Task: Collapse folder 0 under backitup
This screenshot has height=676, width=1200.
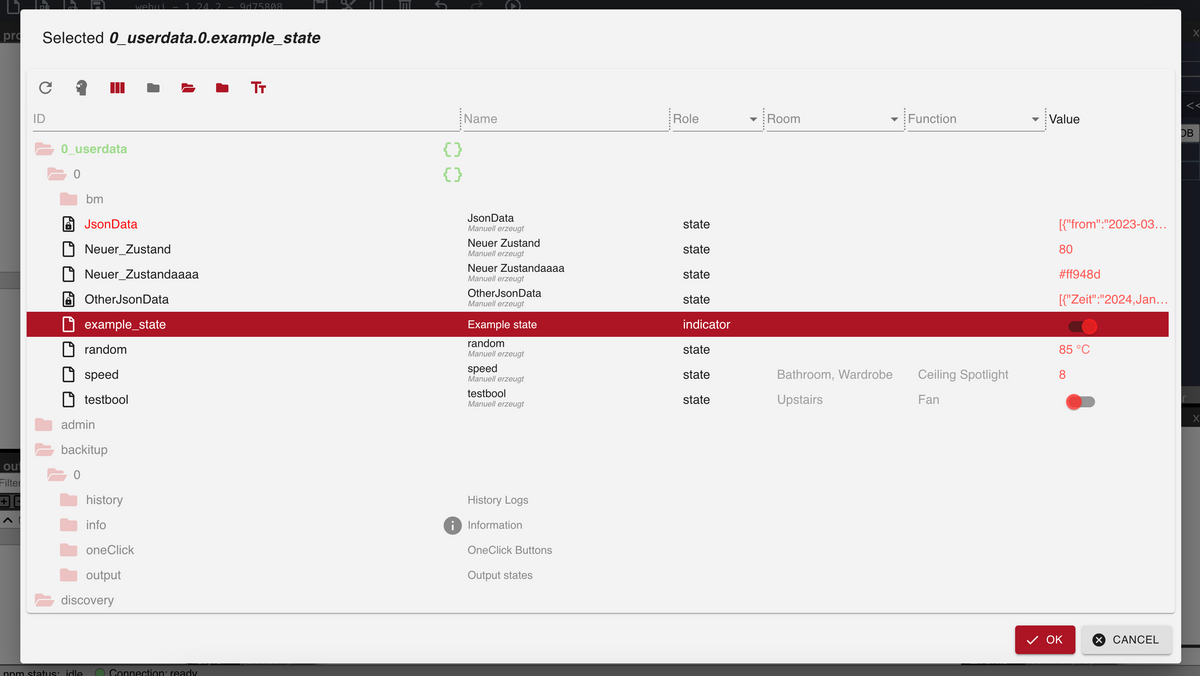Action: click(x=56, y=475)
